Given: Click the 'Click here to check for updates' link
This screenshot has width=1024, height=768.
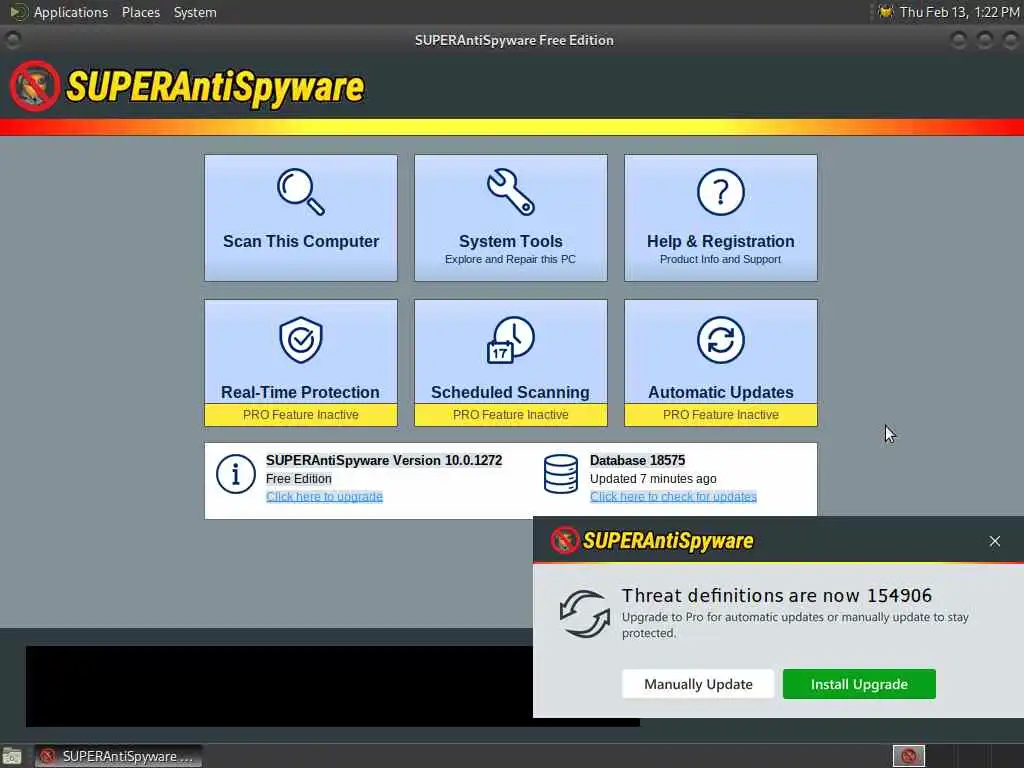Looking at the screenshot, I should (x=673, y=497).
